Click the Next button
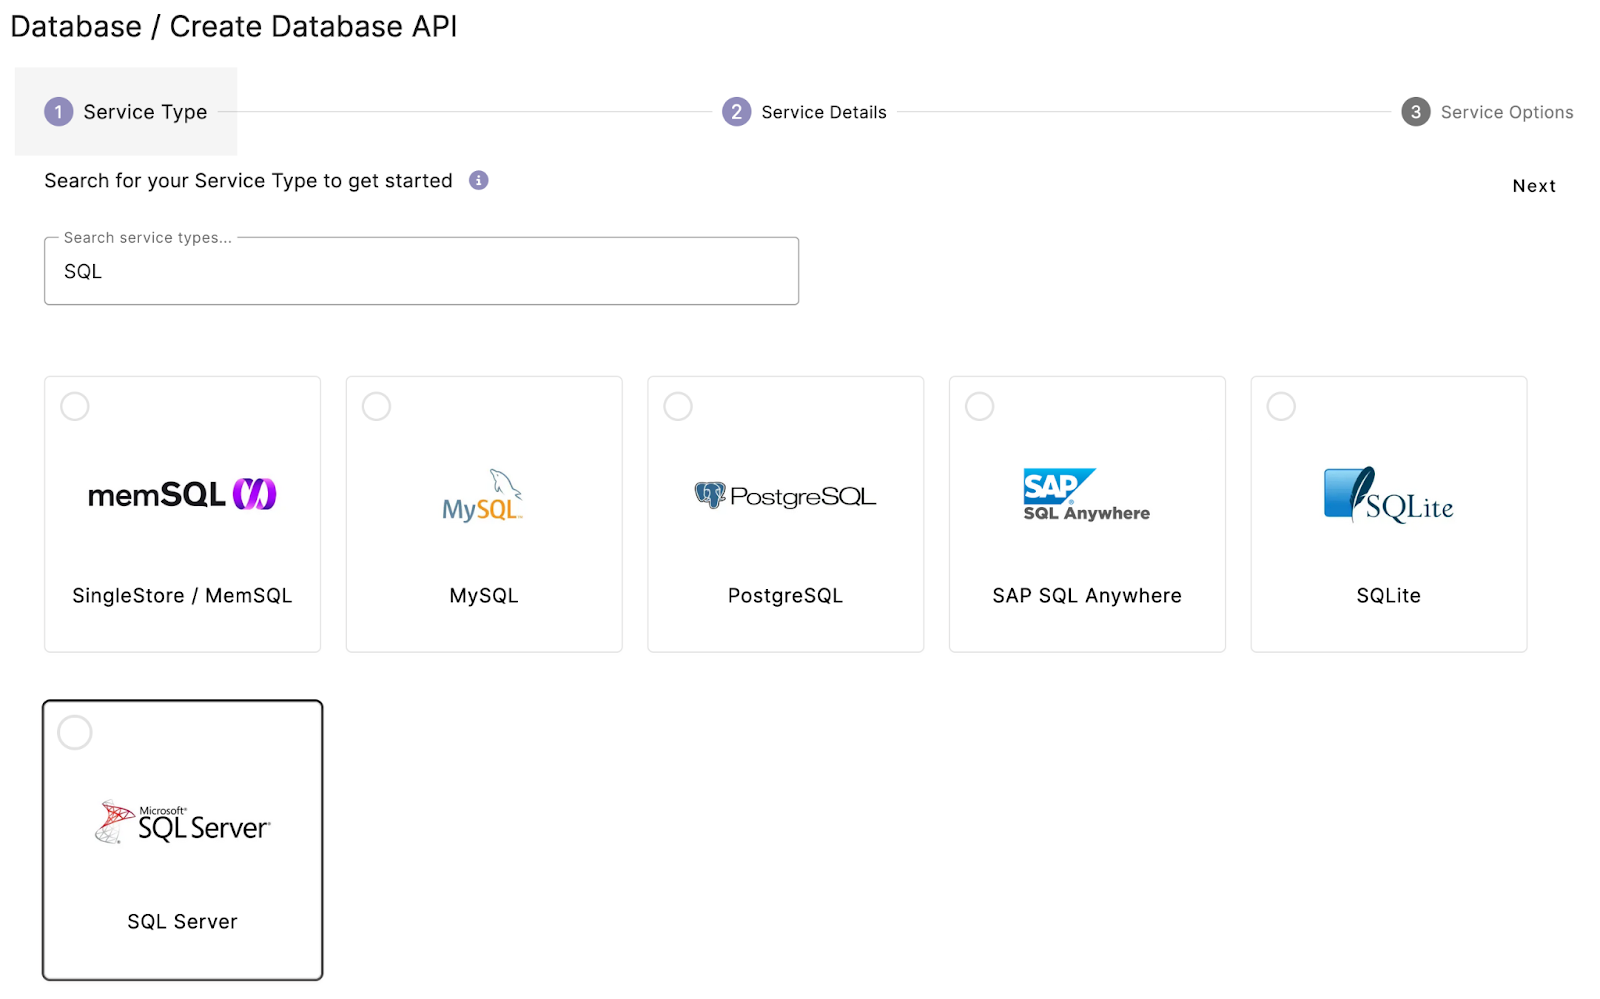The width and height of the screenshot is (1600, 999). 1534,186
